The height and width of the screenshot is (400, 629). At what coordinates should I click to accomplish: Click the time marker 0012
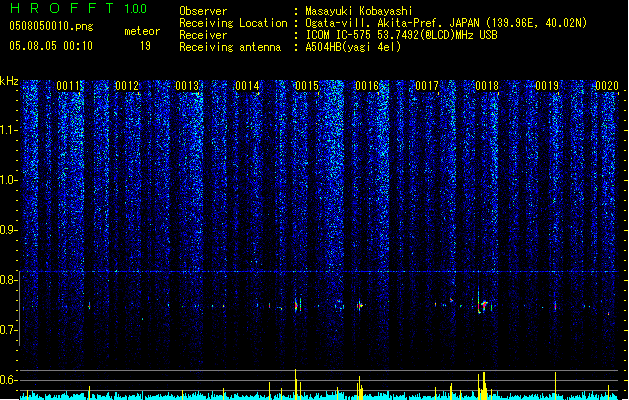pos(127,86)
